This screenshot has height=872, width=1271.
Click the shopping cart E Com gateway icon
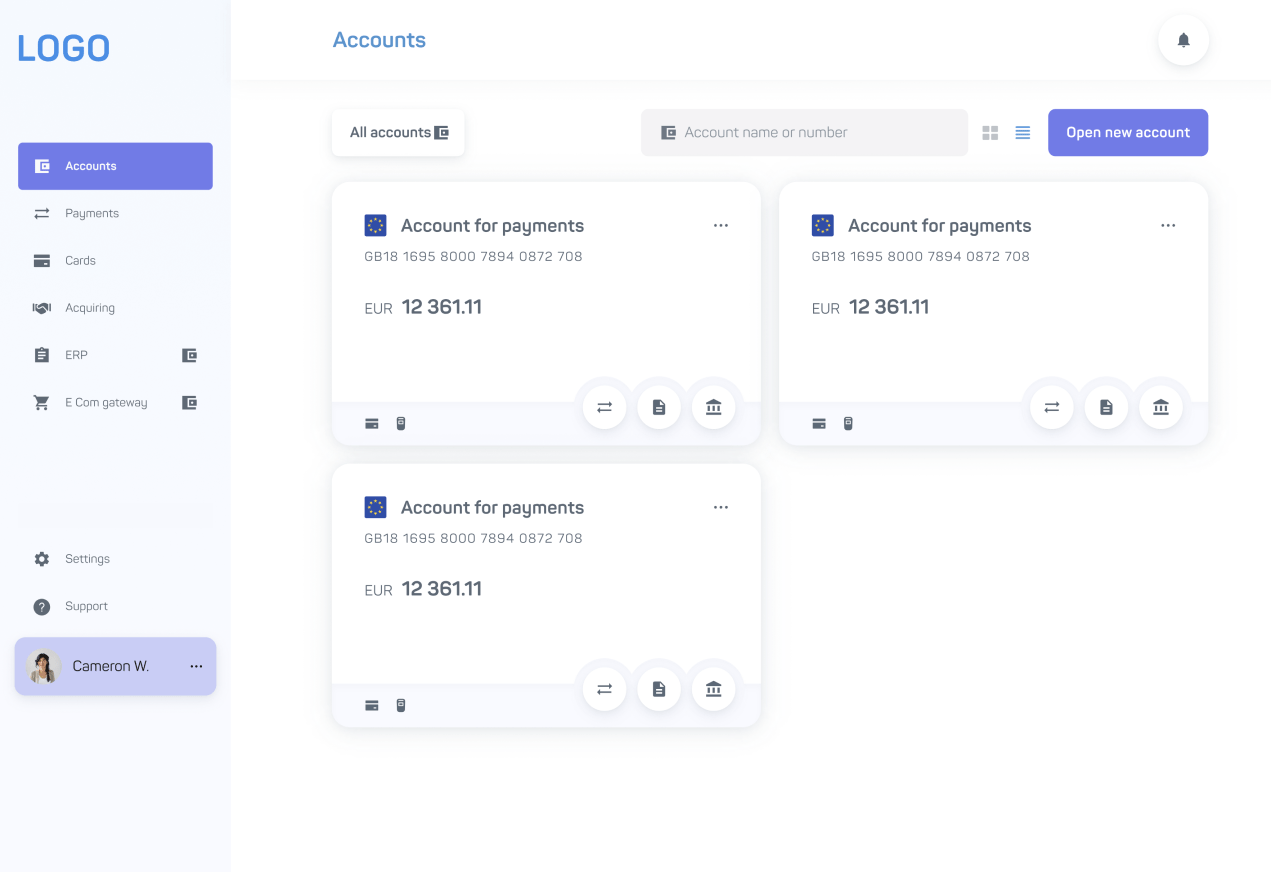pos(41,402)
